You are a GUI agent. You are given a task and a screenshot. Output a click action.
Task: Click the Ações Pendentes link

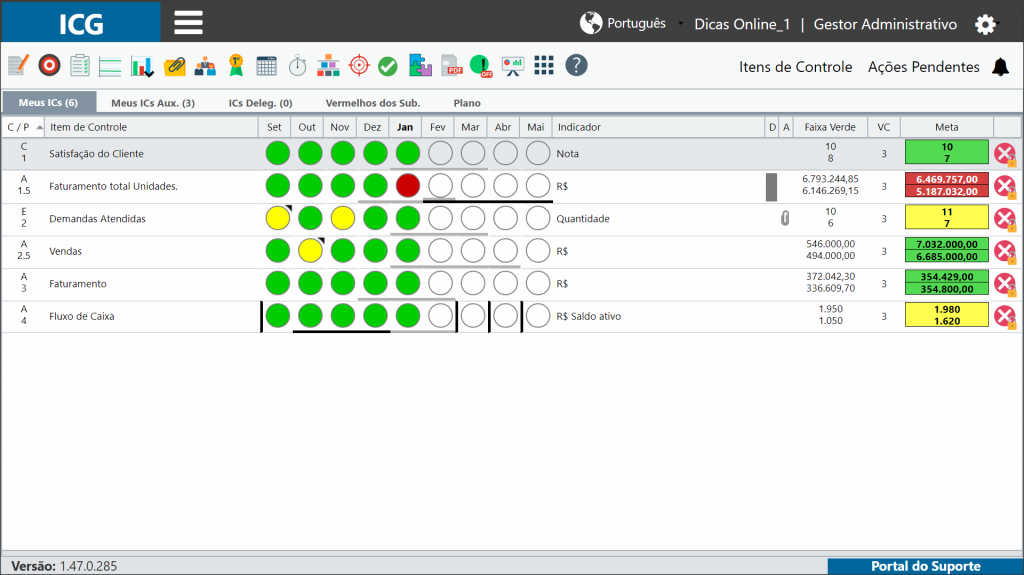point(923,67)
